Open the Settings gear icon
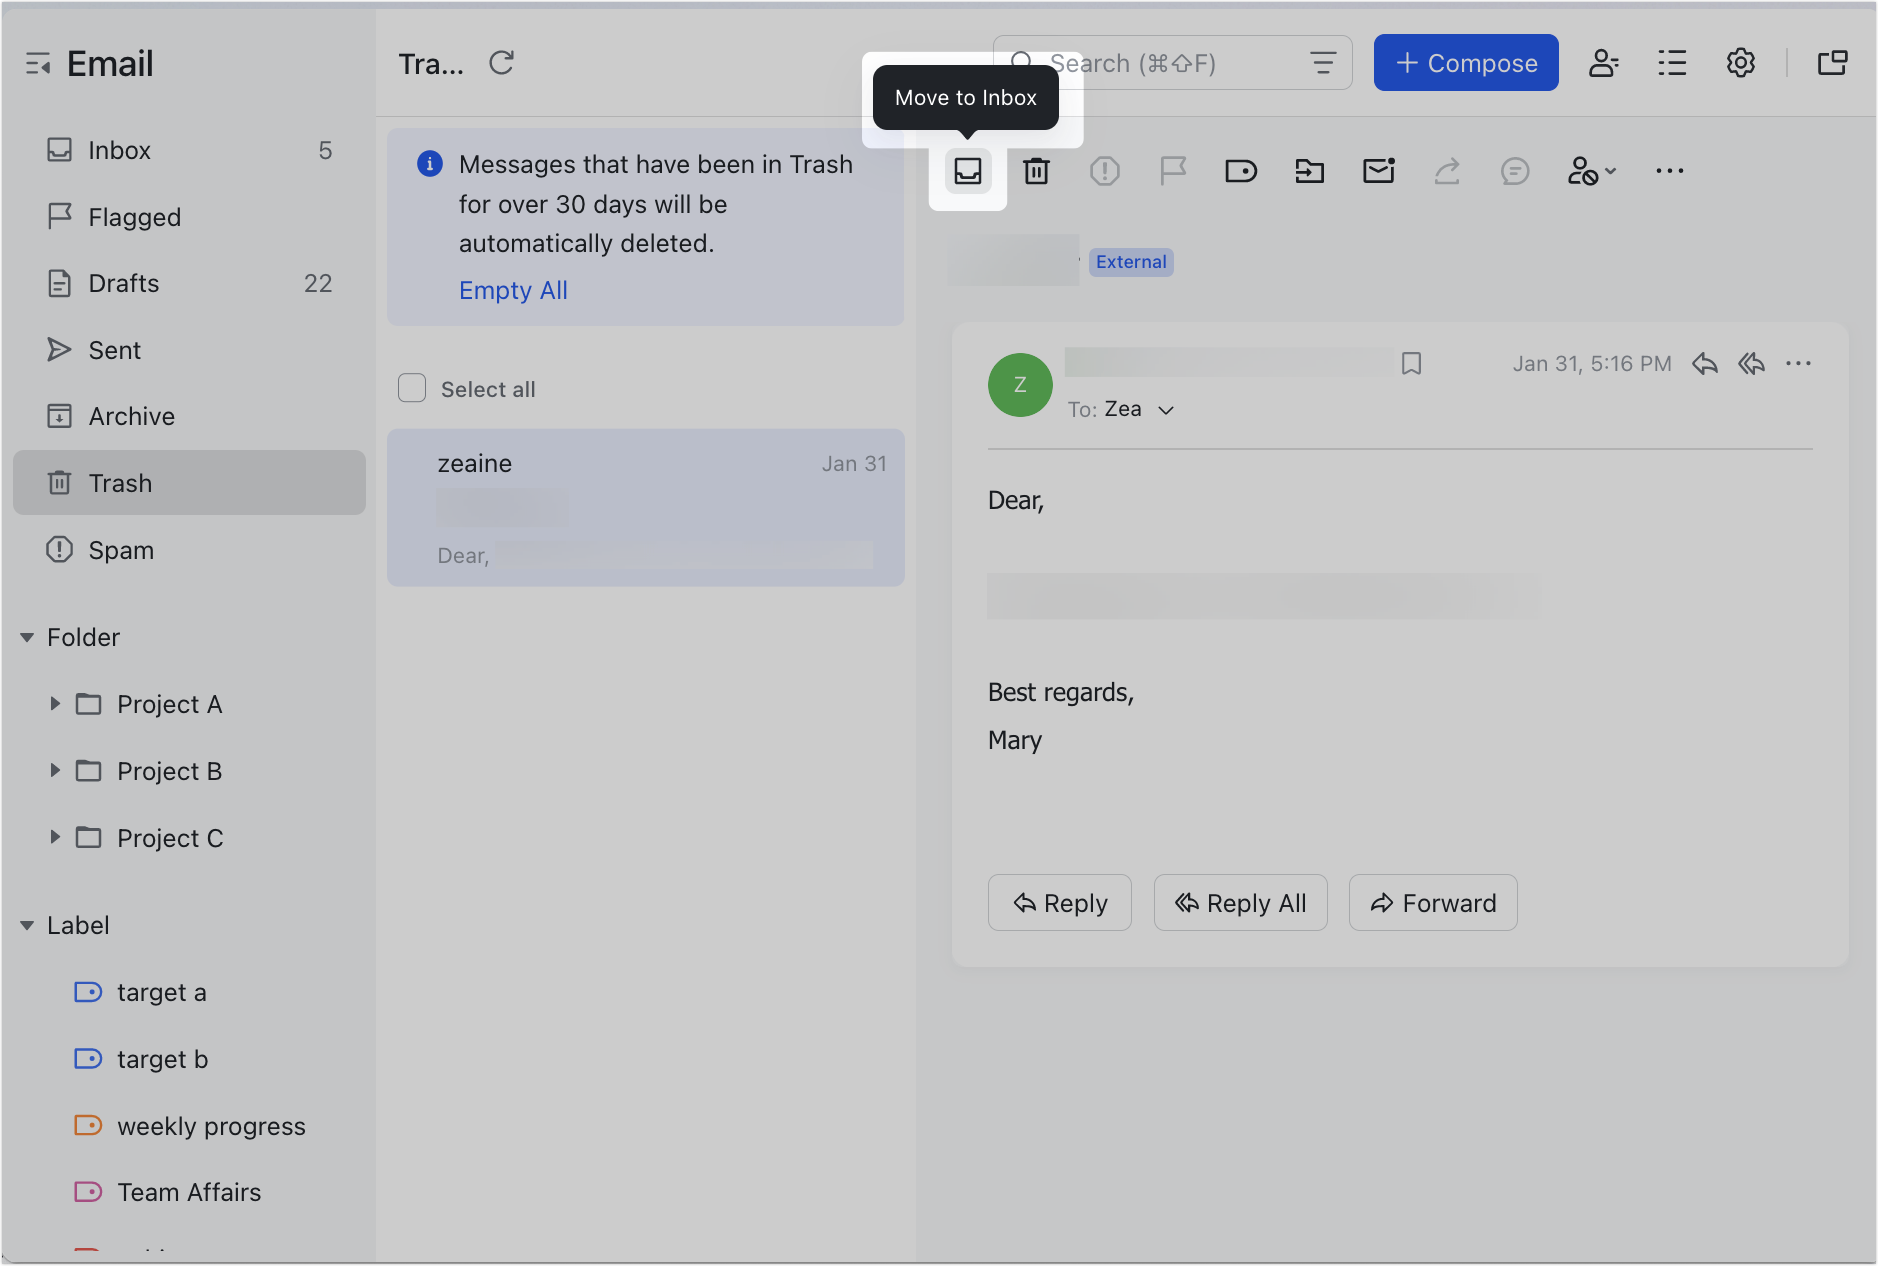The image size is (1878, 1266). pyautogui.click(x=1741, y=62)
